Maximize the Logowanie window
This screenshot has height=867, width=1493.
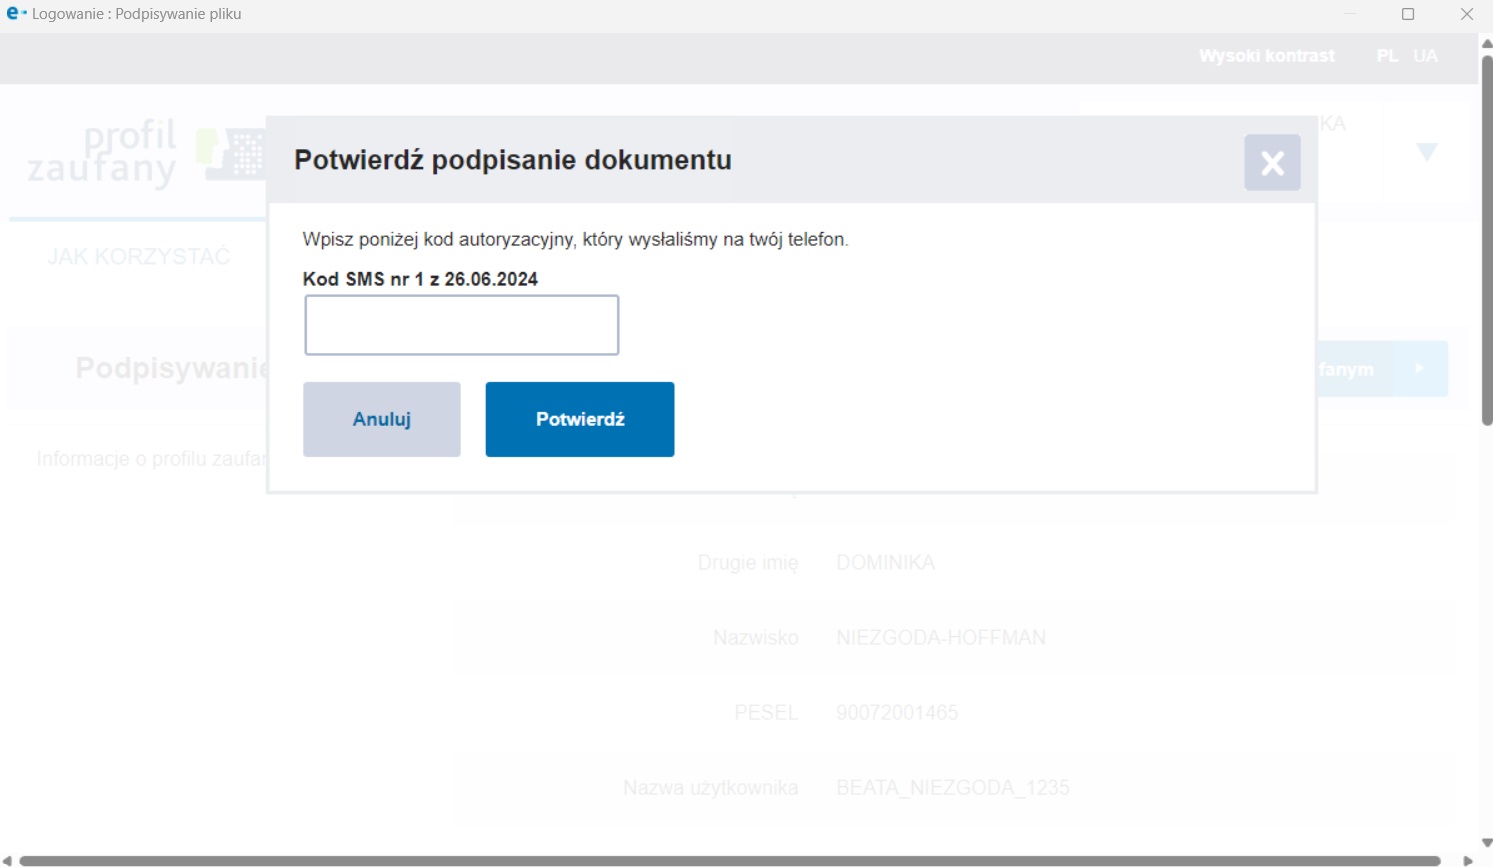1408,14
